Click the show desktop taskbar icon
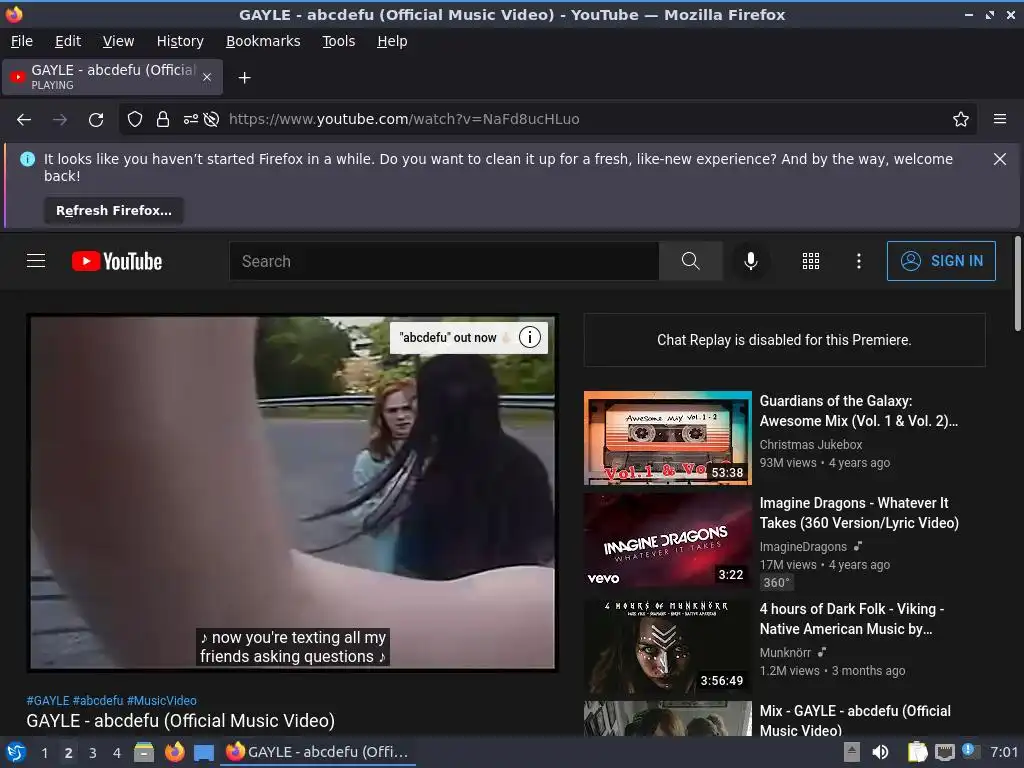The height and width of the screenshot is (768, 1024). pos(204,752)
